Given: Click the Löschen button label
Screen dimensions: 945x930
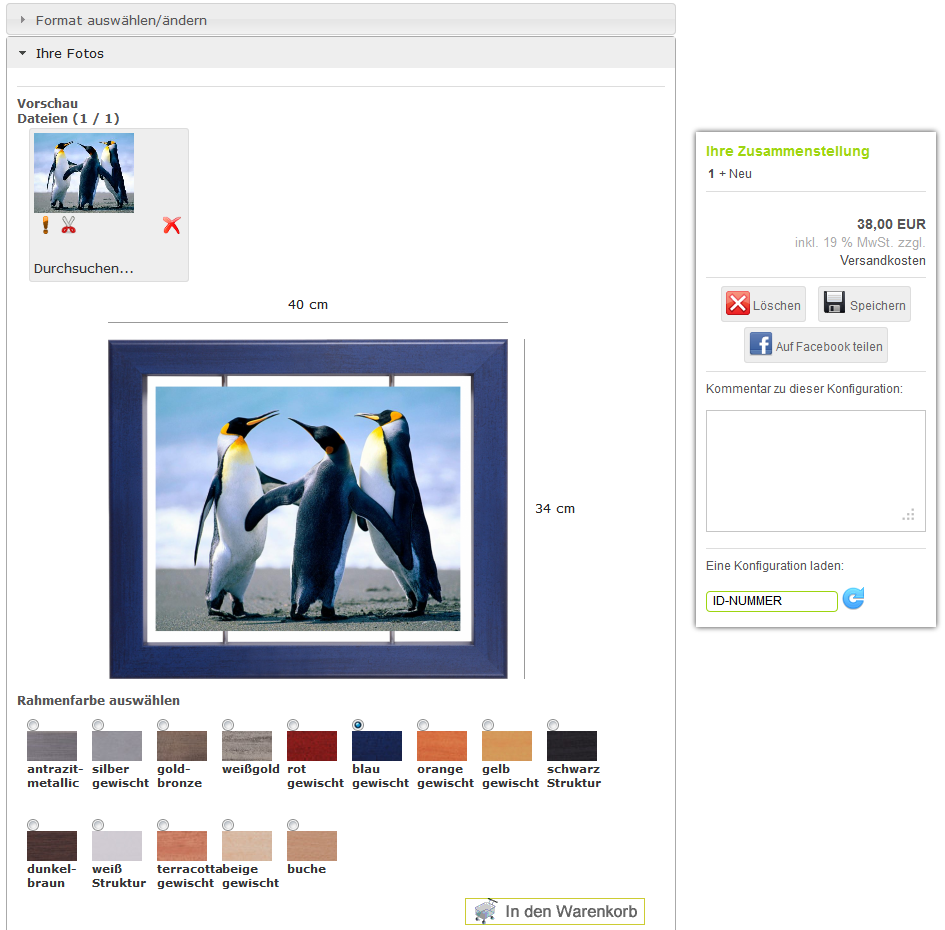Looking at the screenshot, I should pos(776,306).
